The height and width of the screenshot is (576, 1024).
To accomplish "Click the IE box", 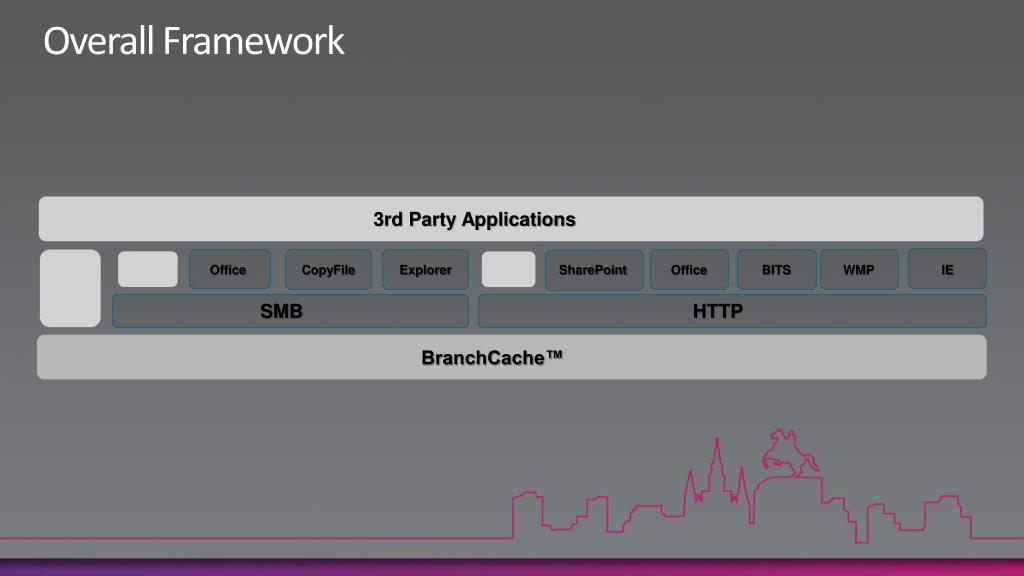I will [x=947, y=269].
